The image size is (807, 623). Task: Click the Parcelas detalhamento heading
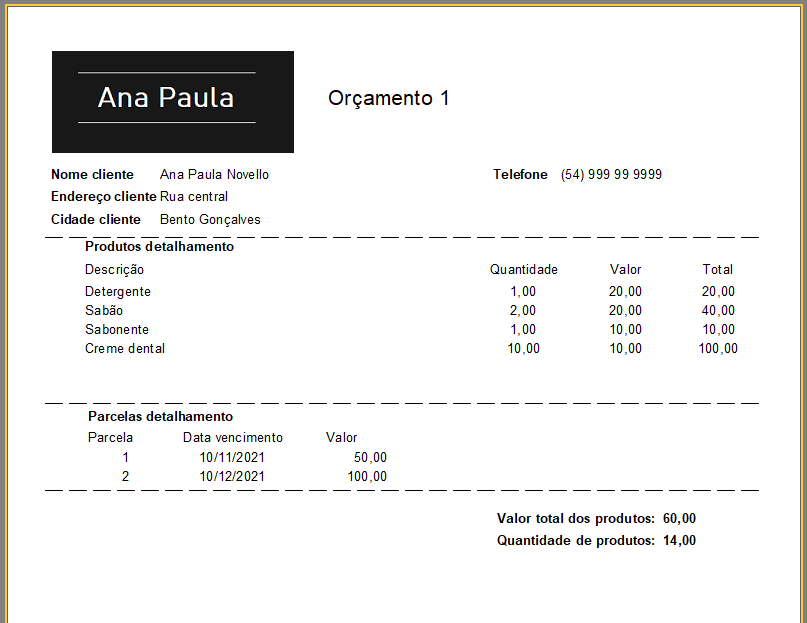[161, 417]
